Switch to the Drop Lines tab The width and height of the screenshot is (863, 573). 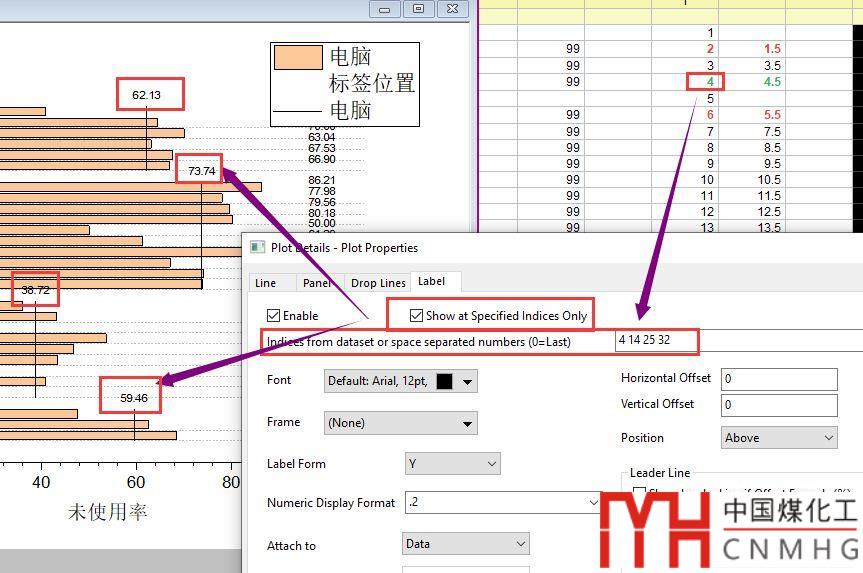(378, 283)
